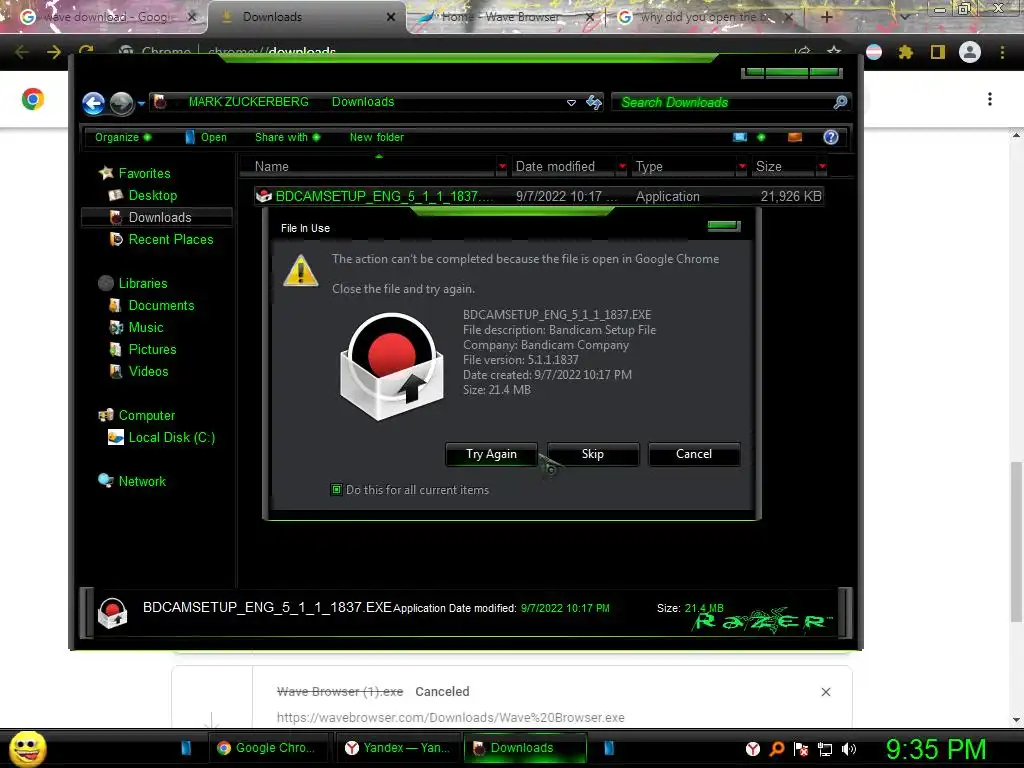Screen dimensions: 1024x768
Task: Open Chrome extensions puzzle icon
Action: (905, 52)
